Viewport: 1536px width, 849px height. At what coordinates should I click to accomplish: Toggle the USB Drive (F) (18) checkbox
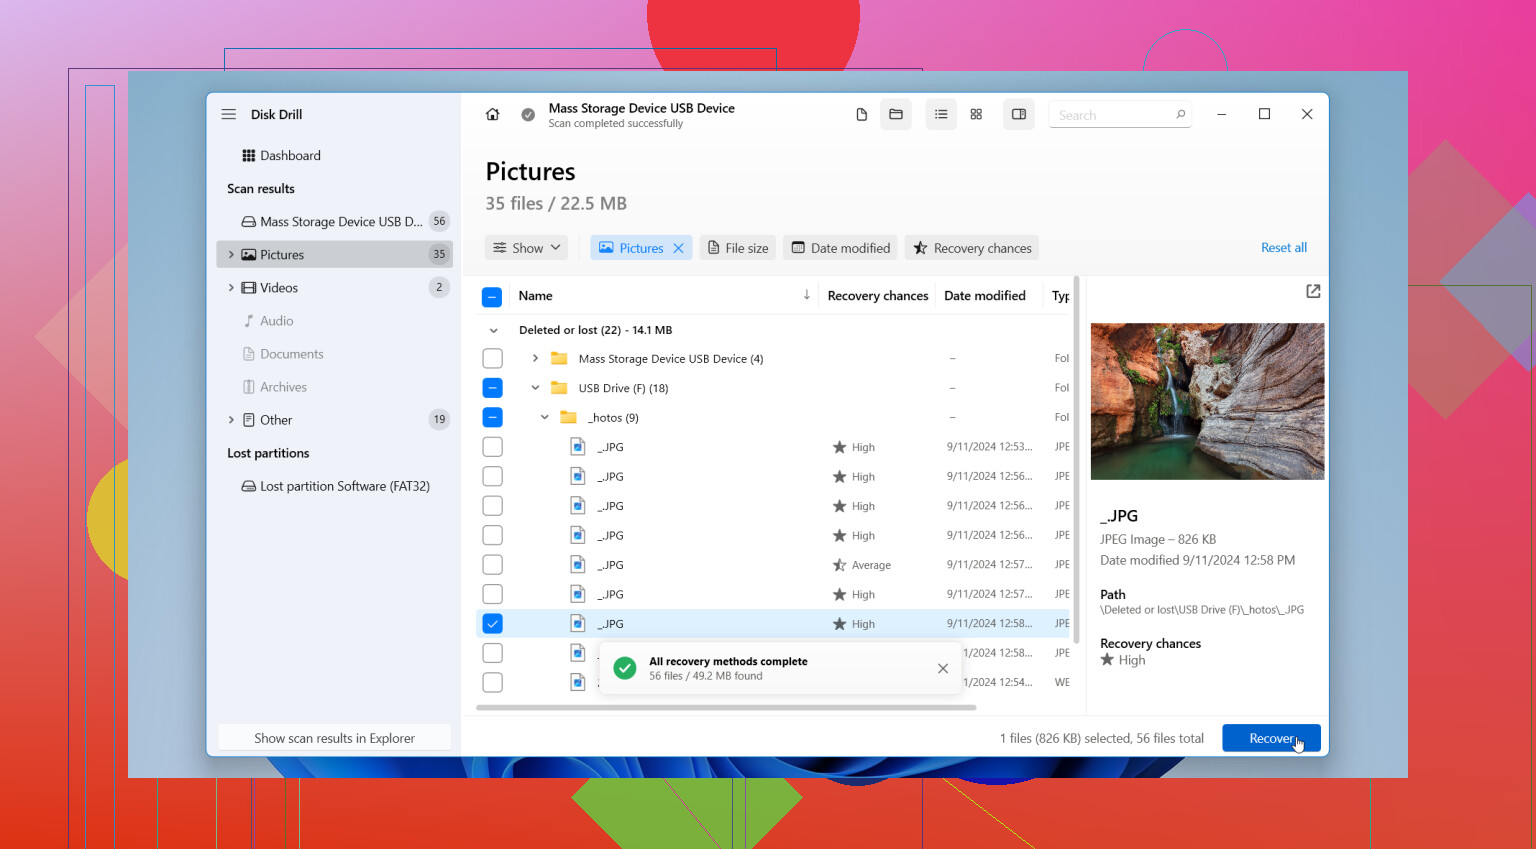click(492, 388)
